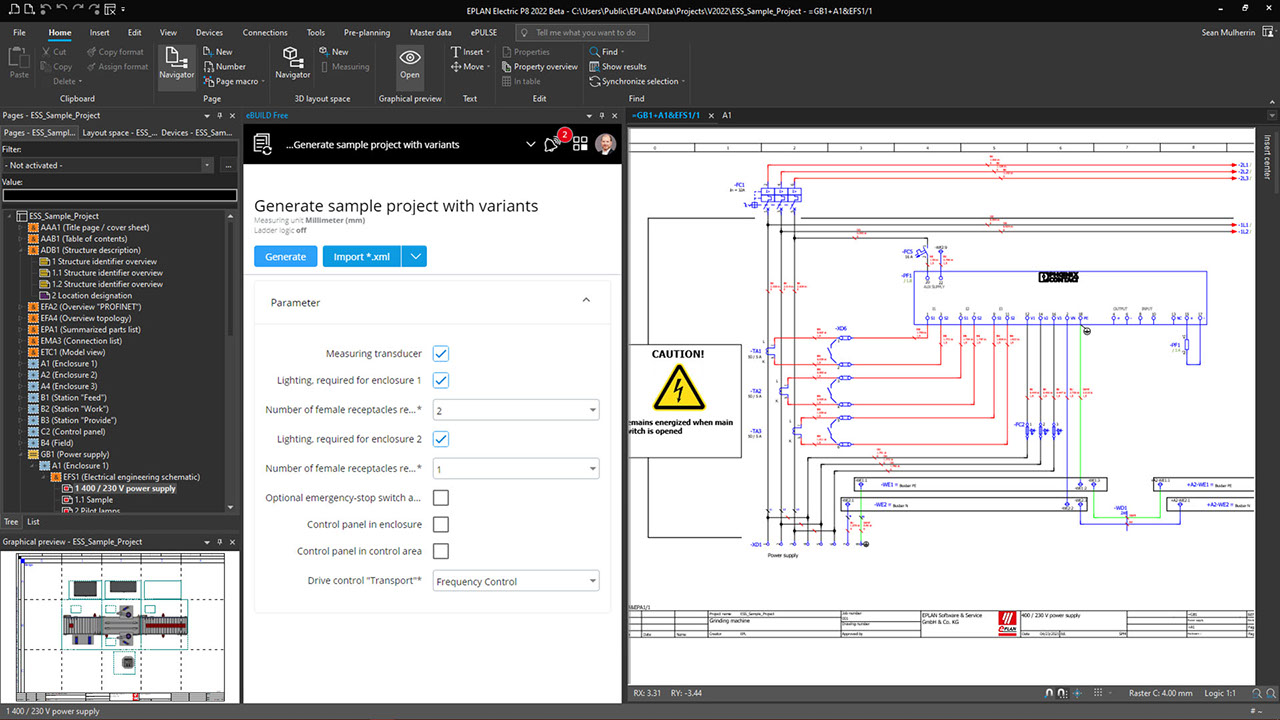Open the Import *.xml dropdown arrow
This screenshot has width=1280, height=720.
tap(415, 257)
